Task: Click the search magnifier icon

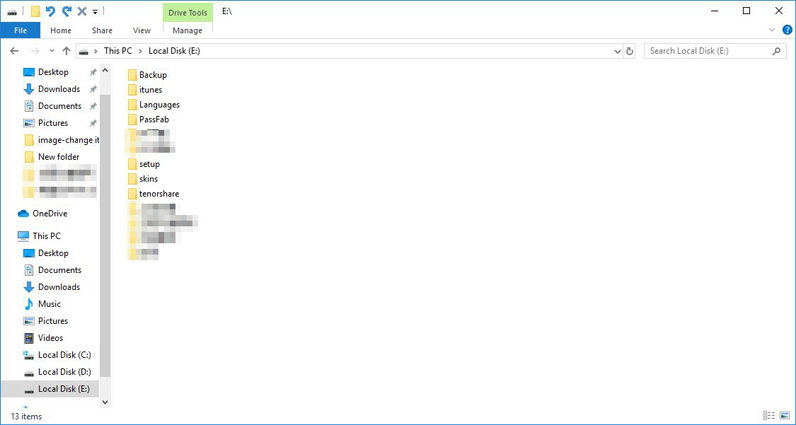Action: pyautogui.click(x=776, y=50)
